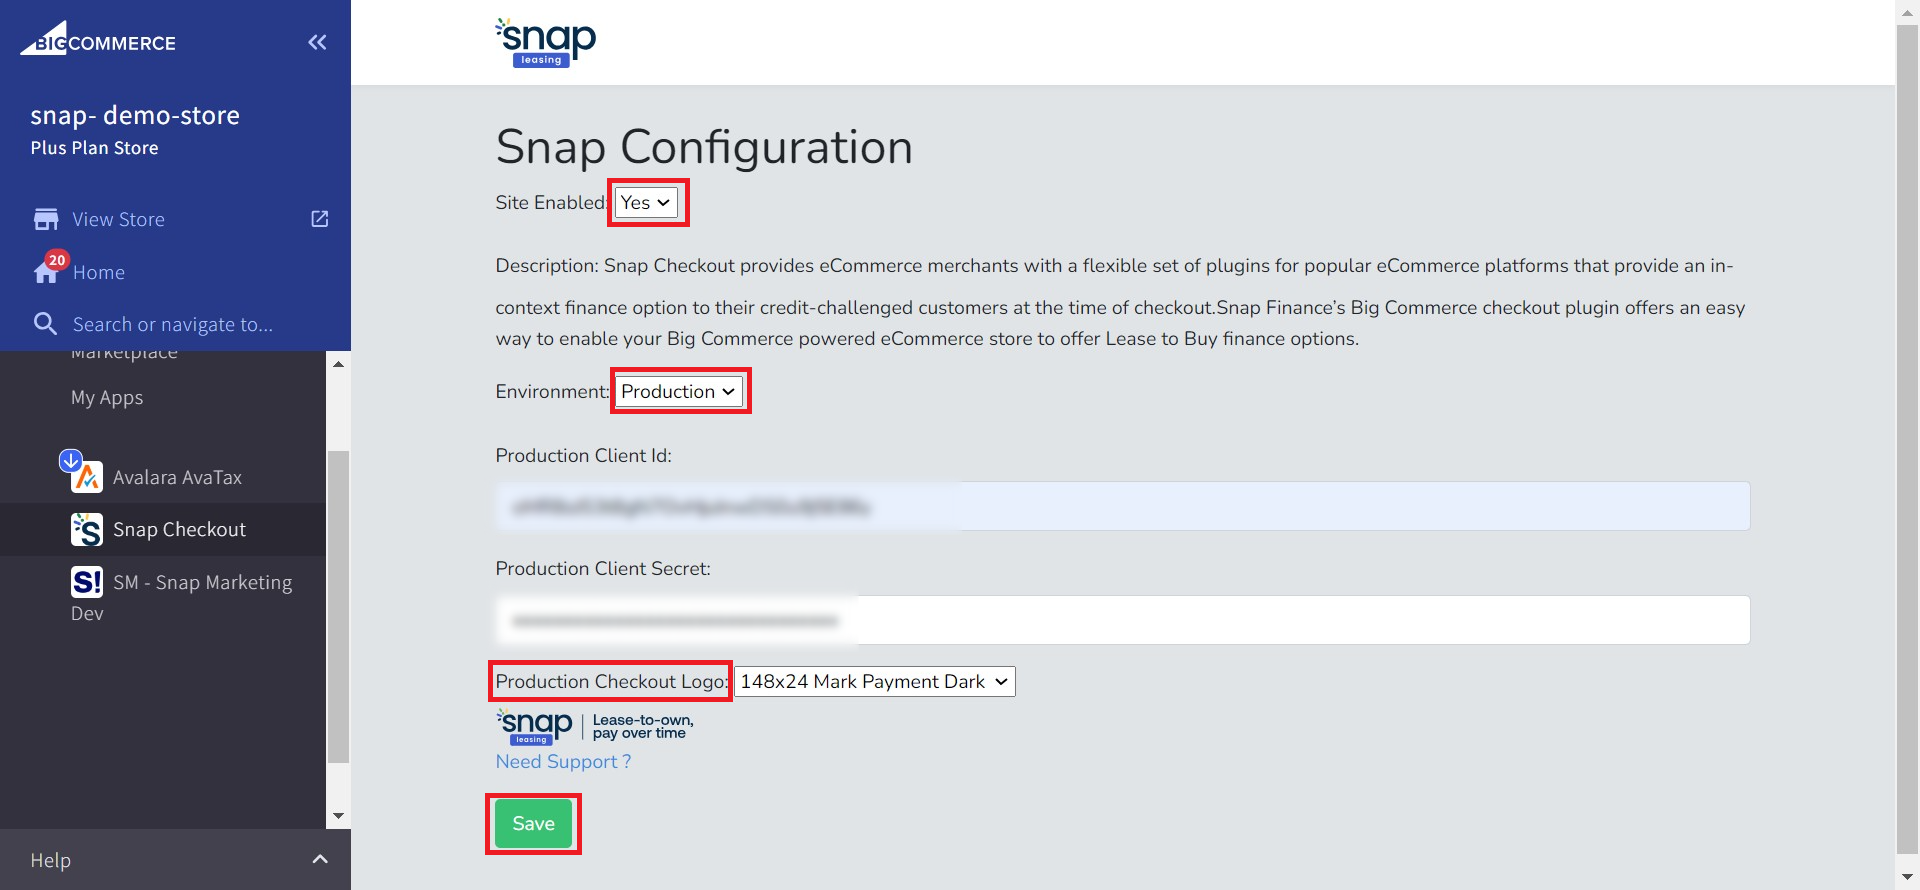The width and height of the screenshot is (1920, 890).
Task: Click the snap- demo-store name
Action: 135,115
